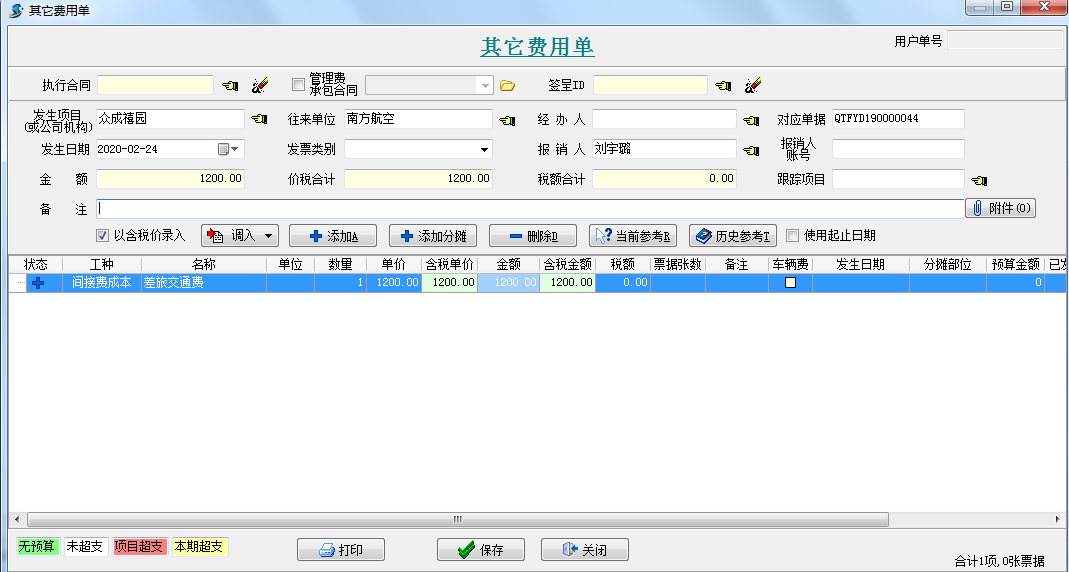The height and width of the screenshot is (572, 1069).
Task: Focus the 报销人账号 input field
Action: coord(898,149)
